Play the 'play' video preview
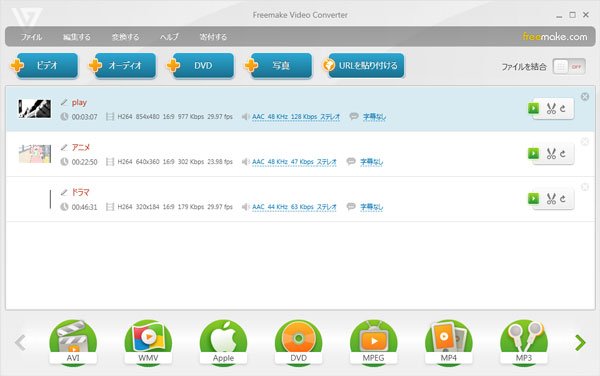This screenshot has width=600, height=376. click(x=533, y=108)
